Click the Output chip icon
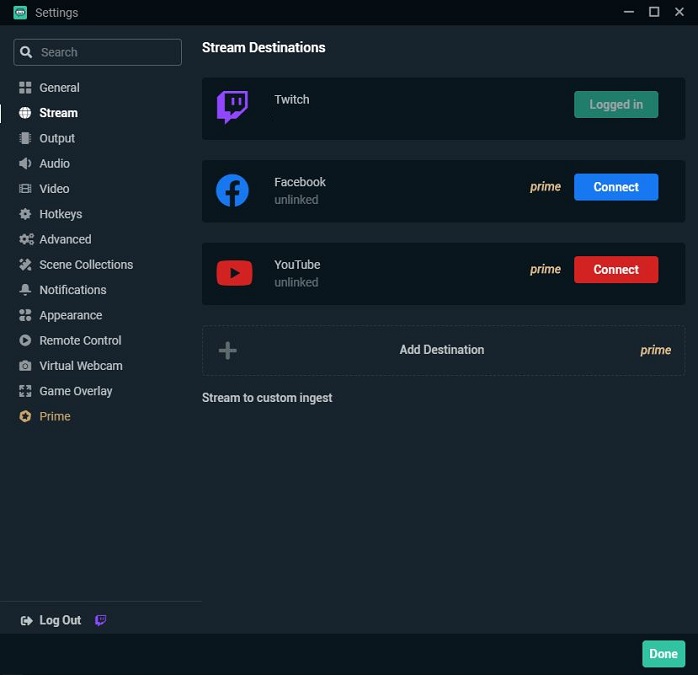This screenshot has width=698, height=675. [25, 138]
